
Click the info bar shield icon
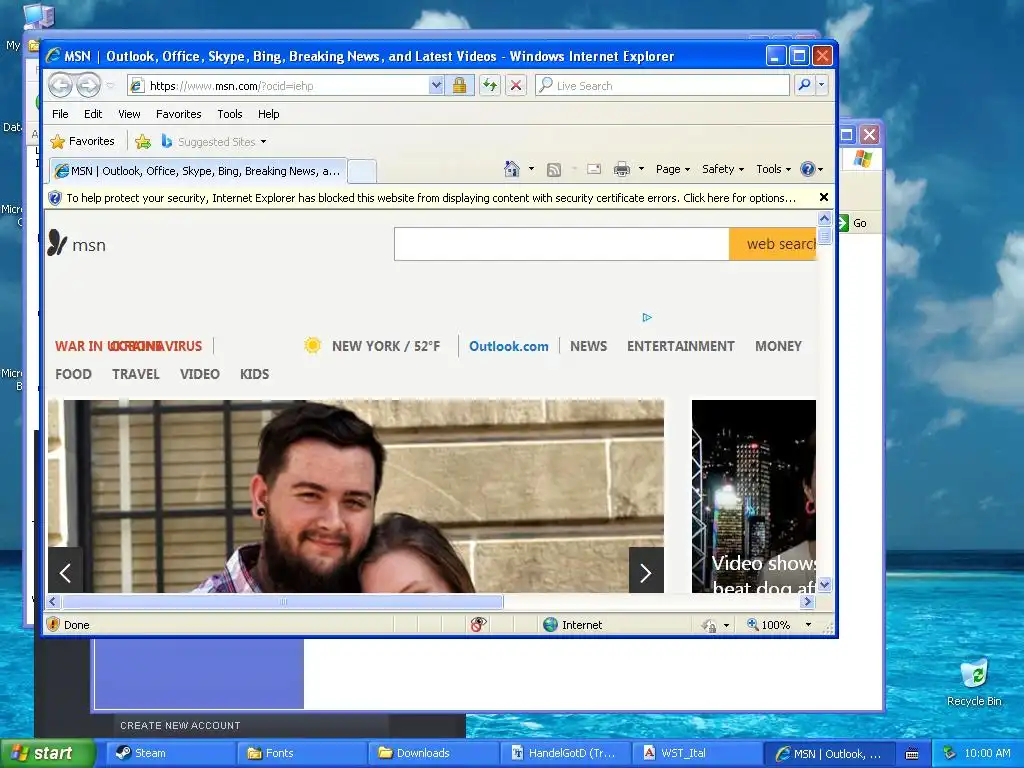(55, 198)
